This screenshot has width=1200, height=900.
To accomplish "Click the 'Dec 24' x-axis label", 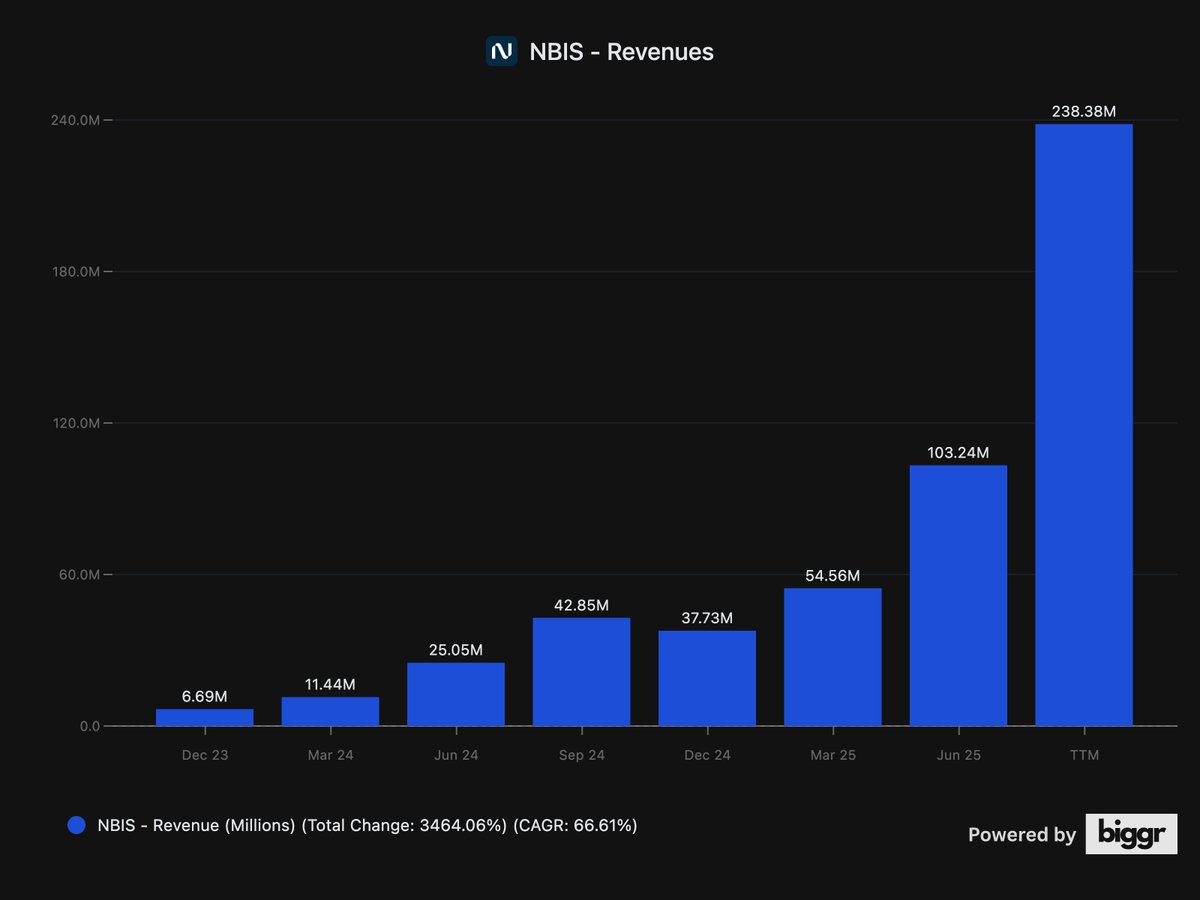I will [707, 755].
